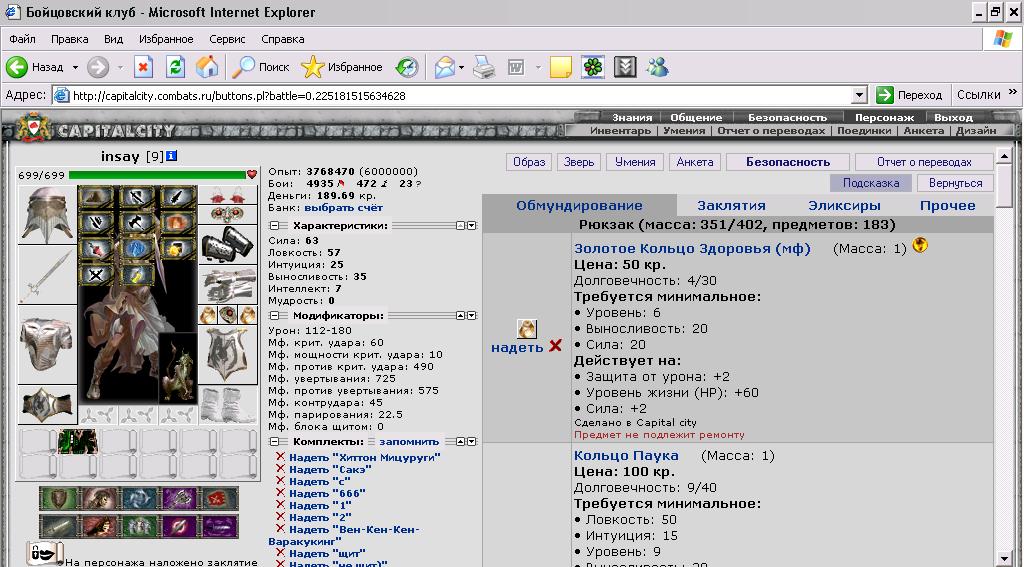The image size is (1024, 567).
Task: Select the equipped belt slot
Action: click(x=47, y=404)
